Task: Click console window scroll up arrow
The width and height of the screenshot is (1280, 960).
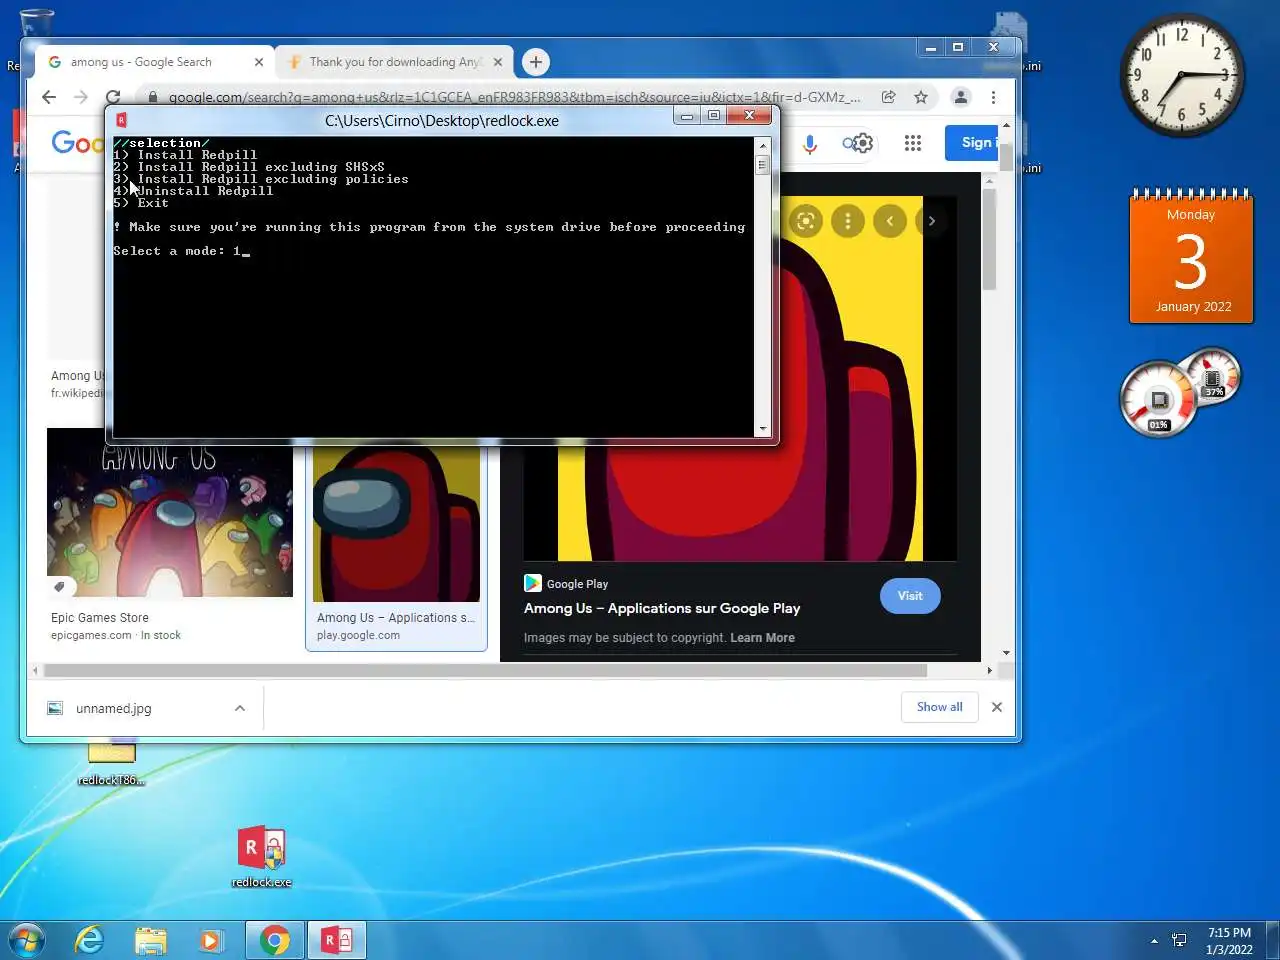Action: (762, 146)
